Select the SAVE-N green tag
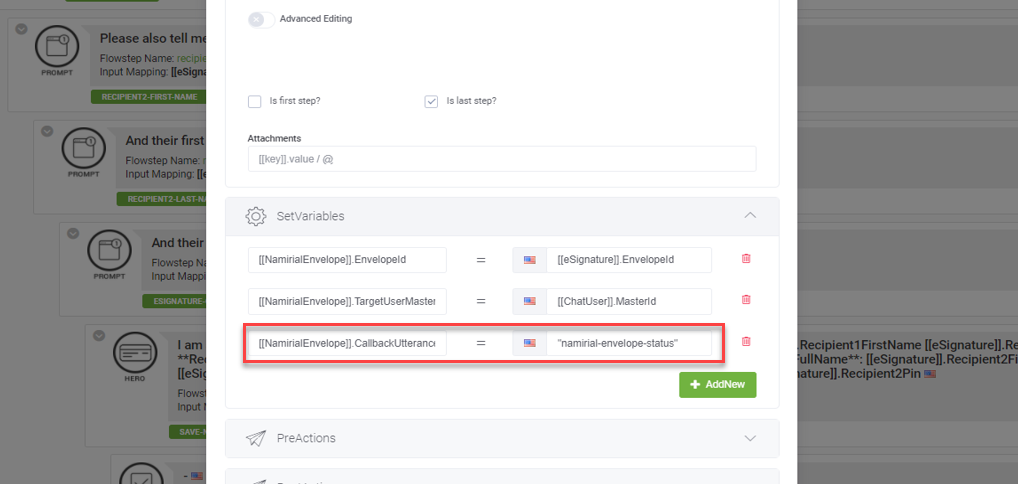Image resolution: width=1018 pixels, height=484 pixels. click(x=188, y=431)
